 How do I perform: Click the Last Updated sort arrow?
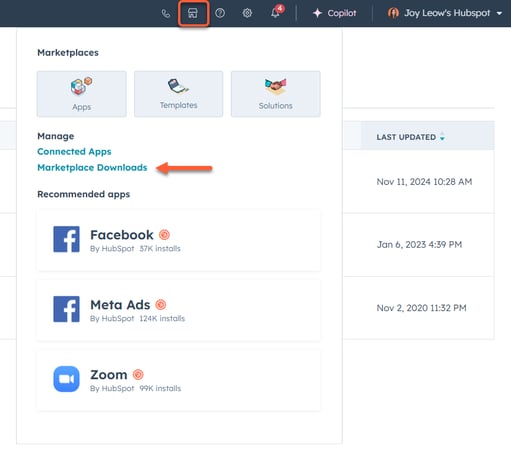click(x=442, y=137)
